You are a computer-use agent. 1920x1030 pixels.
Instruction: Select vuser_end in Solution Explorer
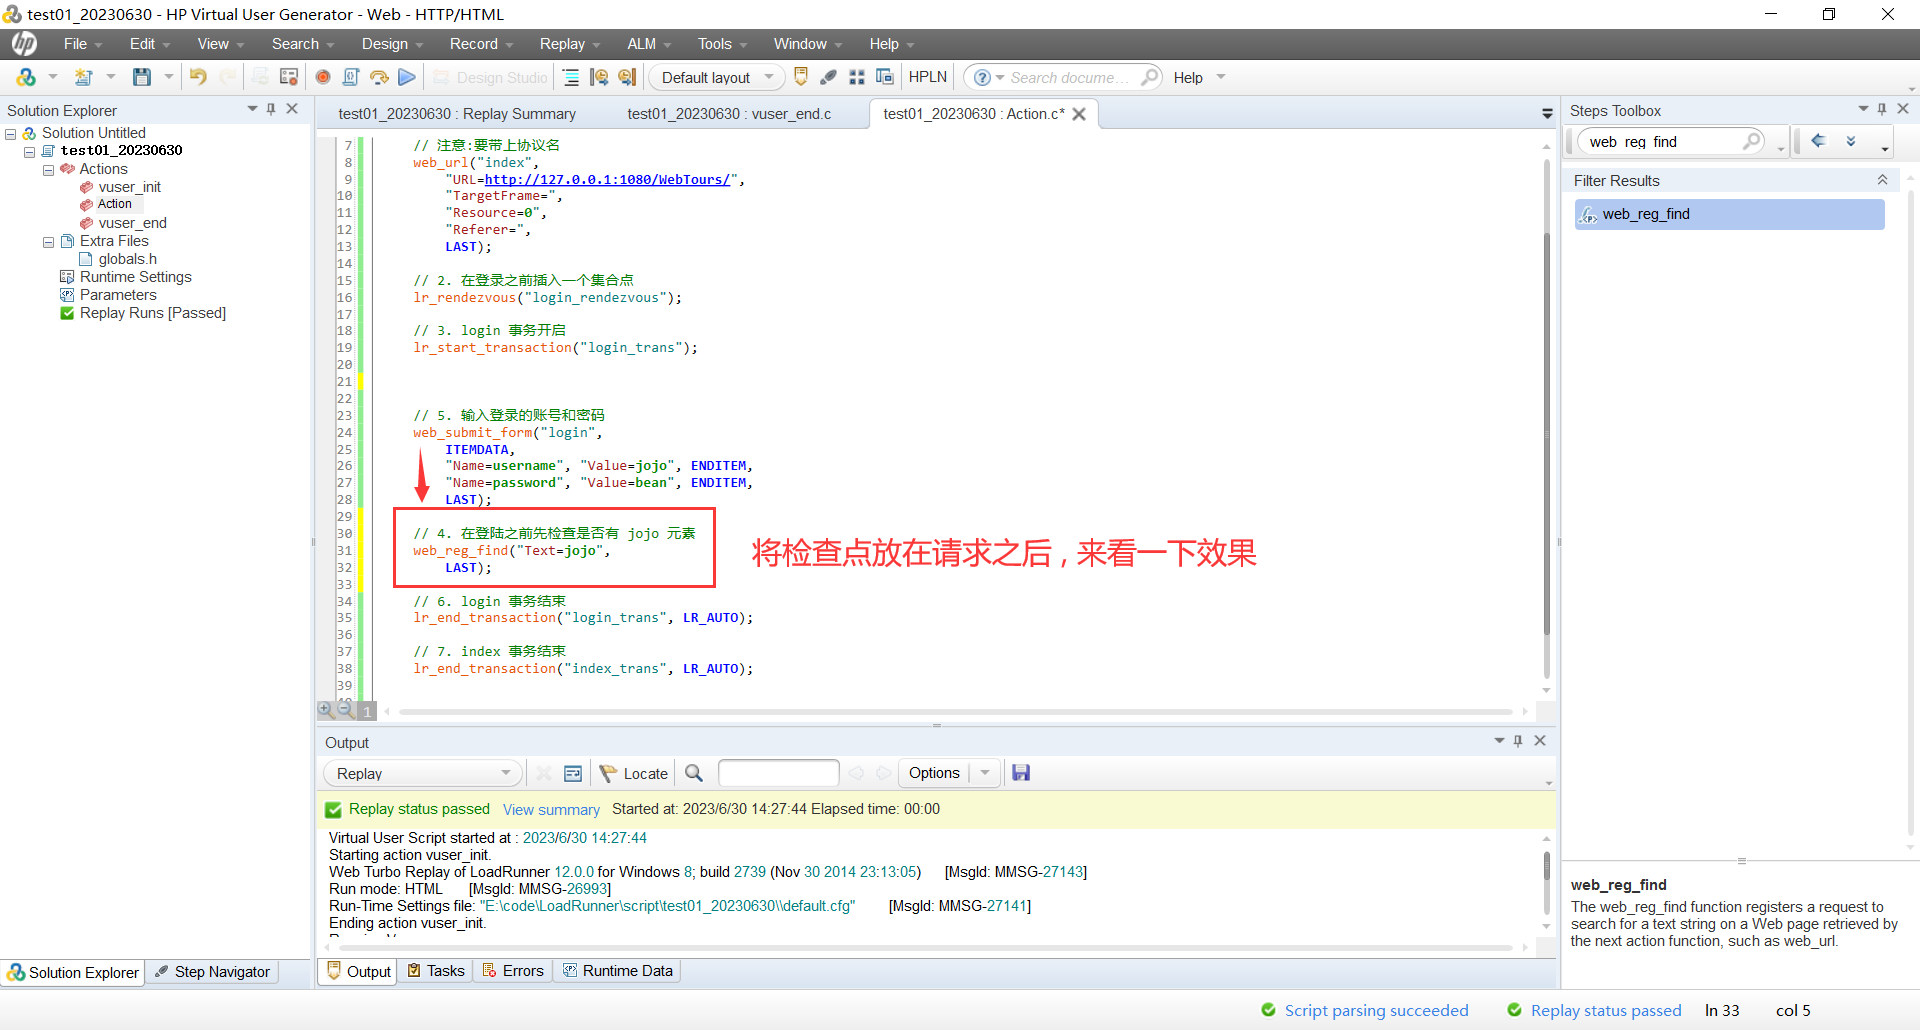coord(132,223)
